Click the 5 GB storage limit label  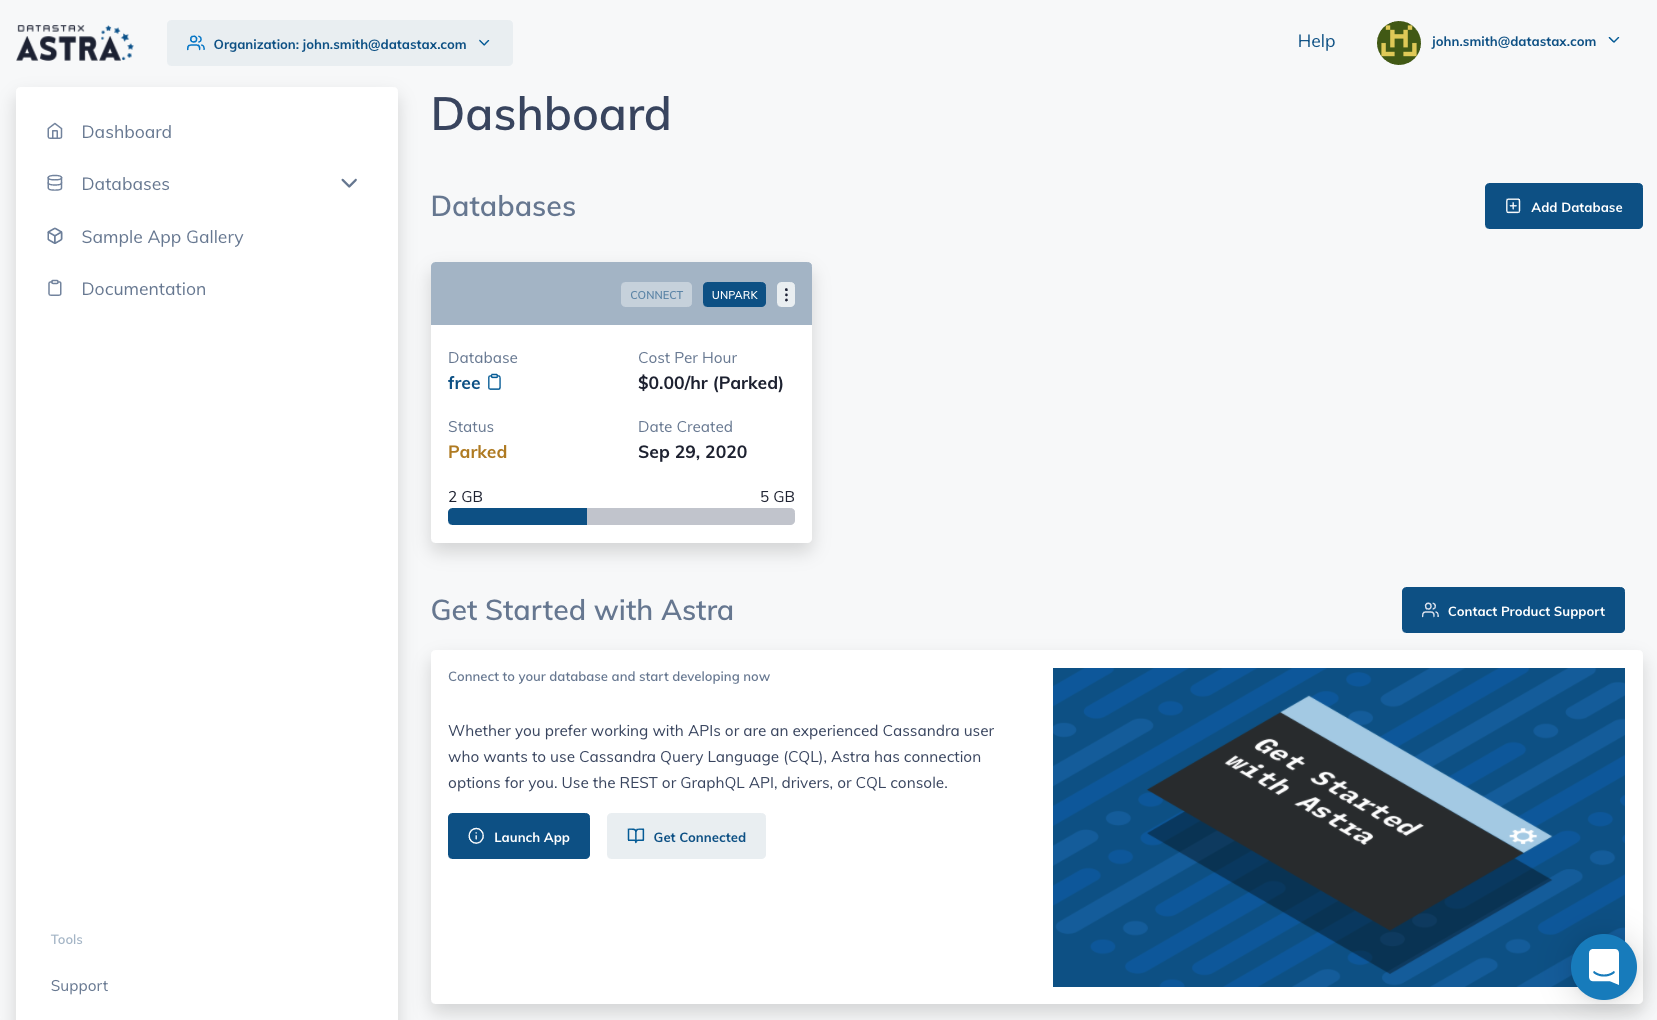click(x=777, y=497)
